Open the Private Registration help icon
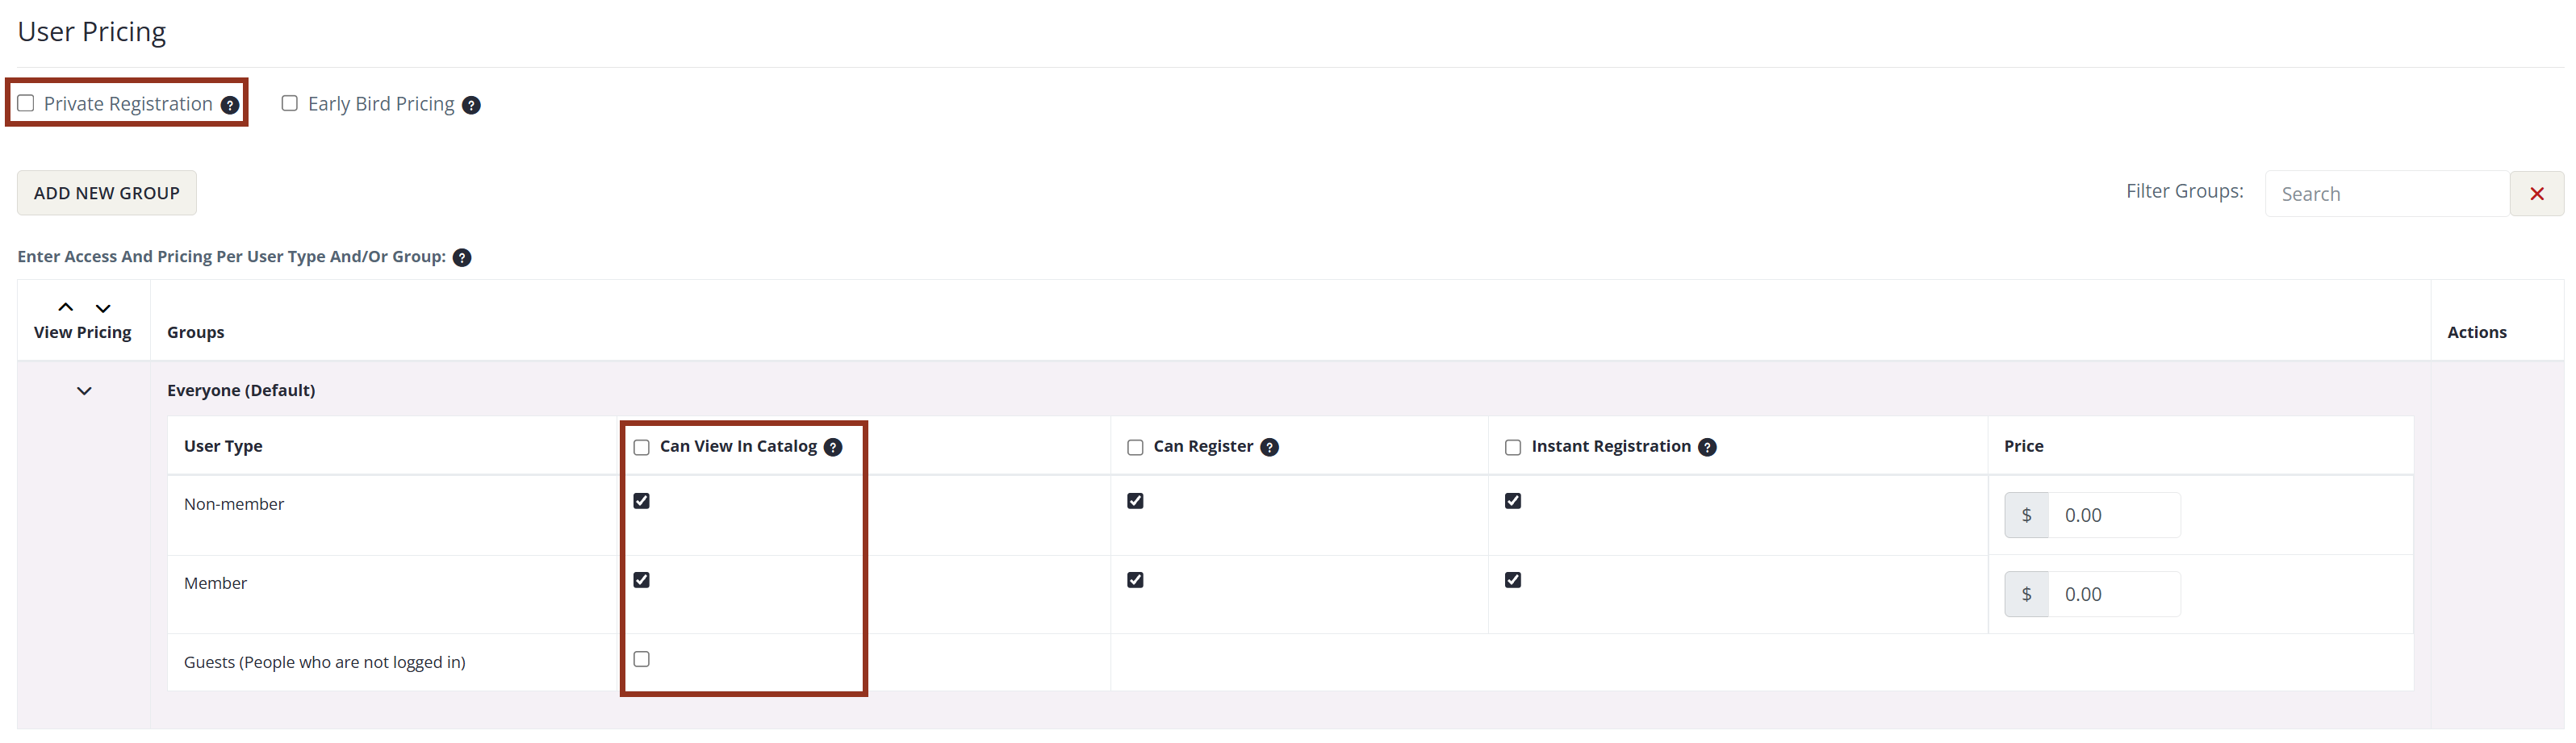This screenshot has height=743, width=2576. (231, 103)
